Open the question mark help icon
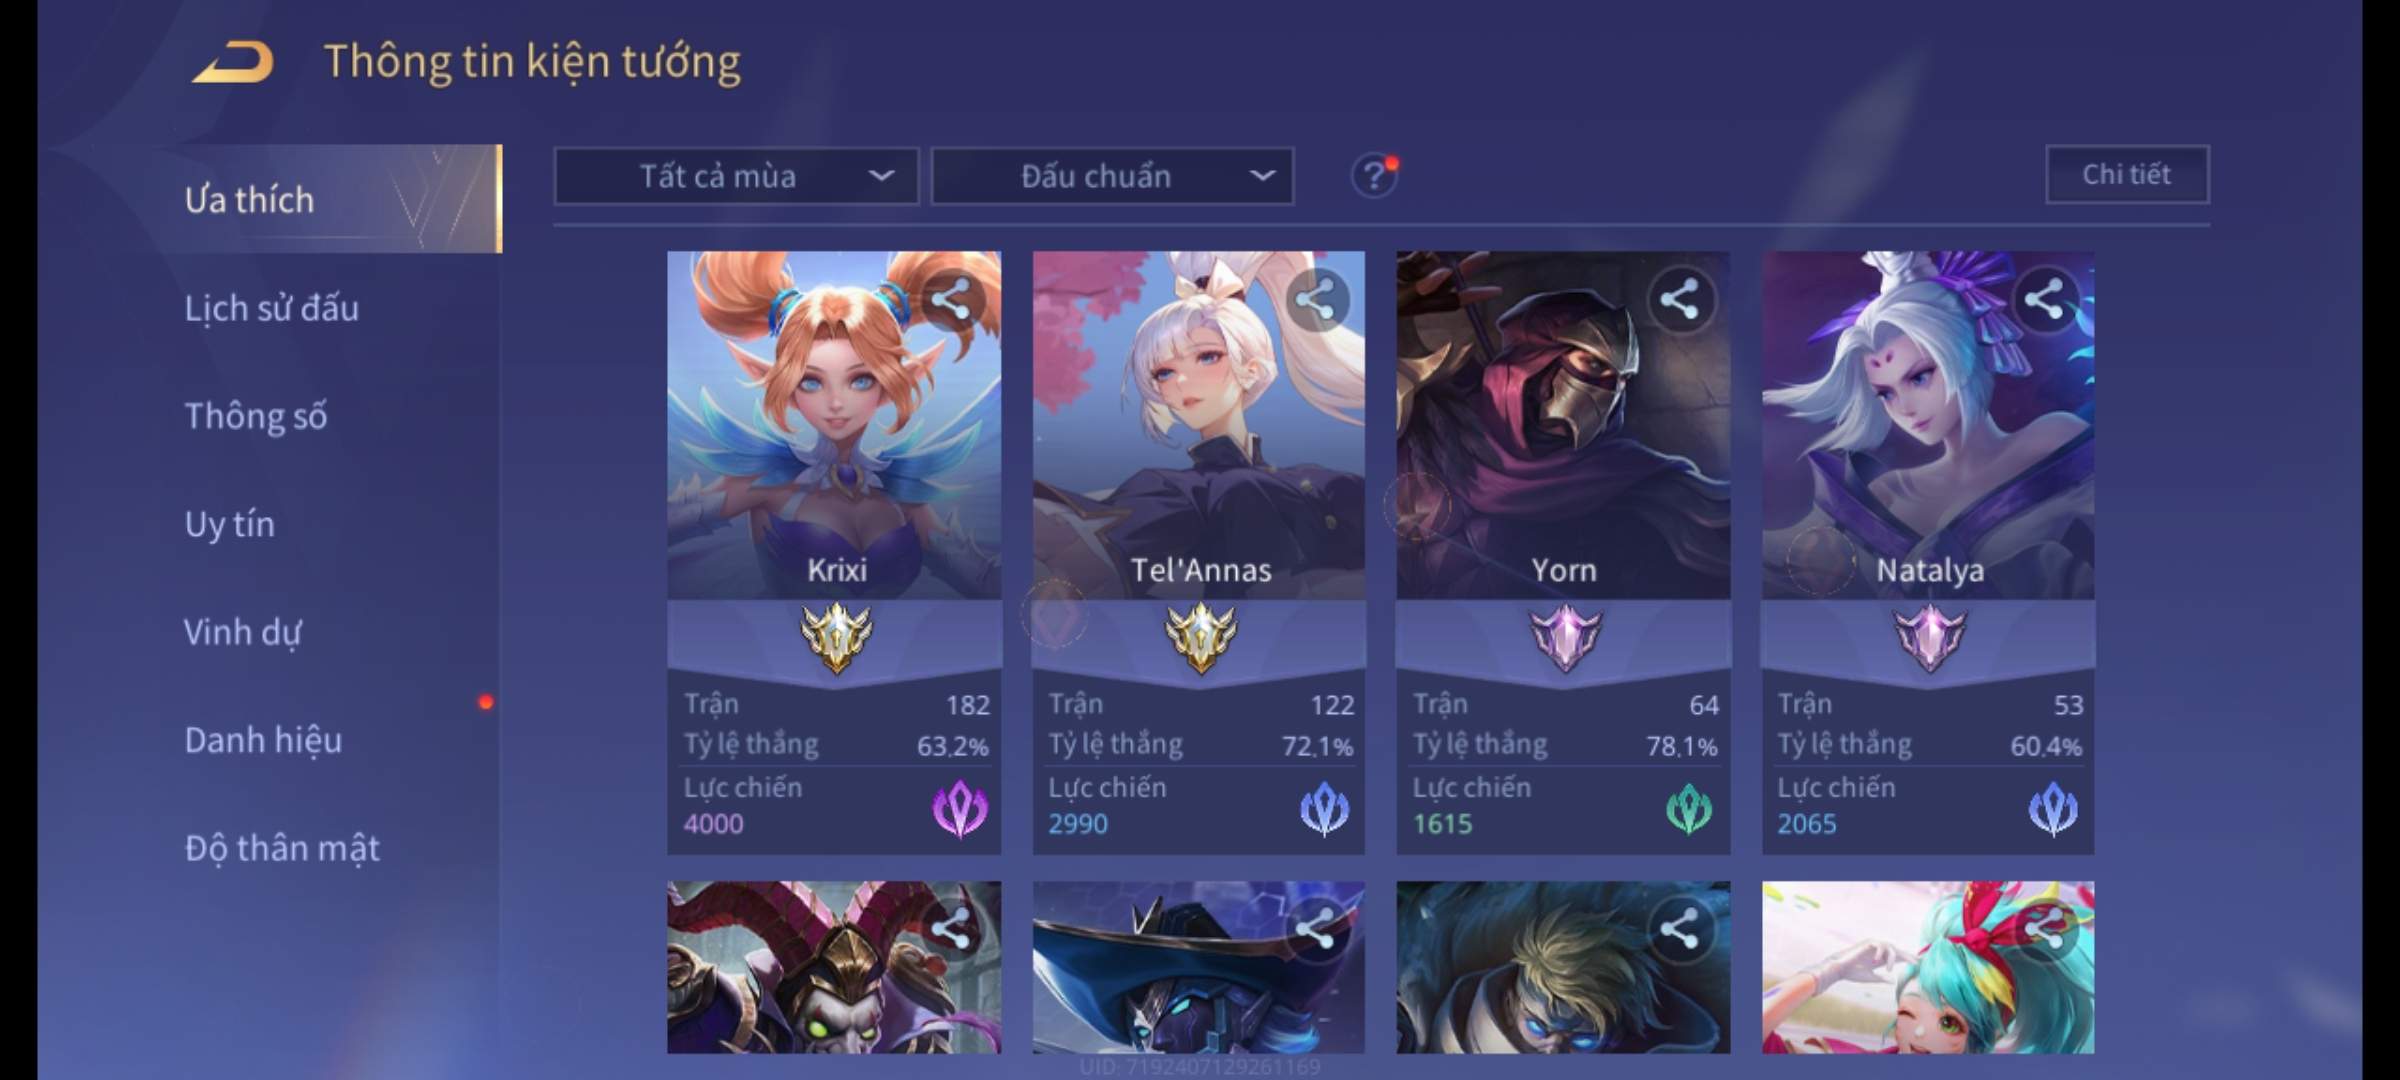 (1374, 177)
